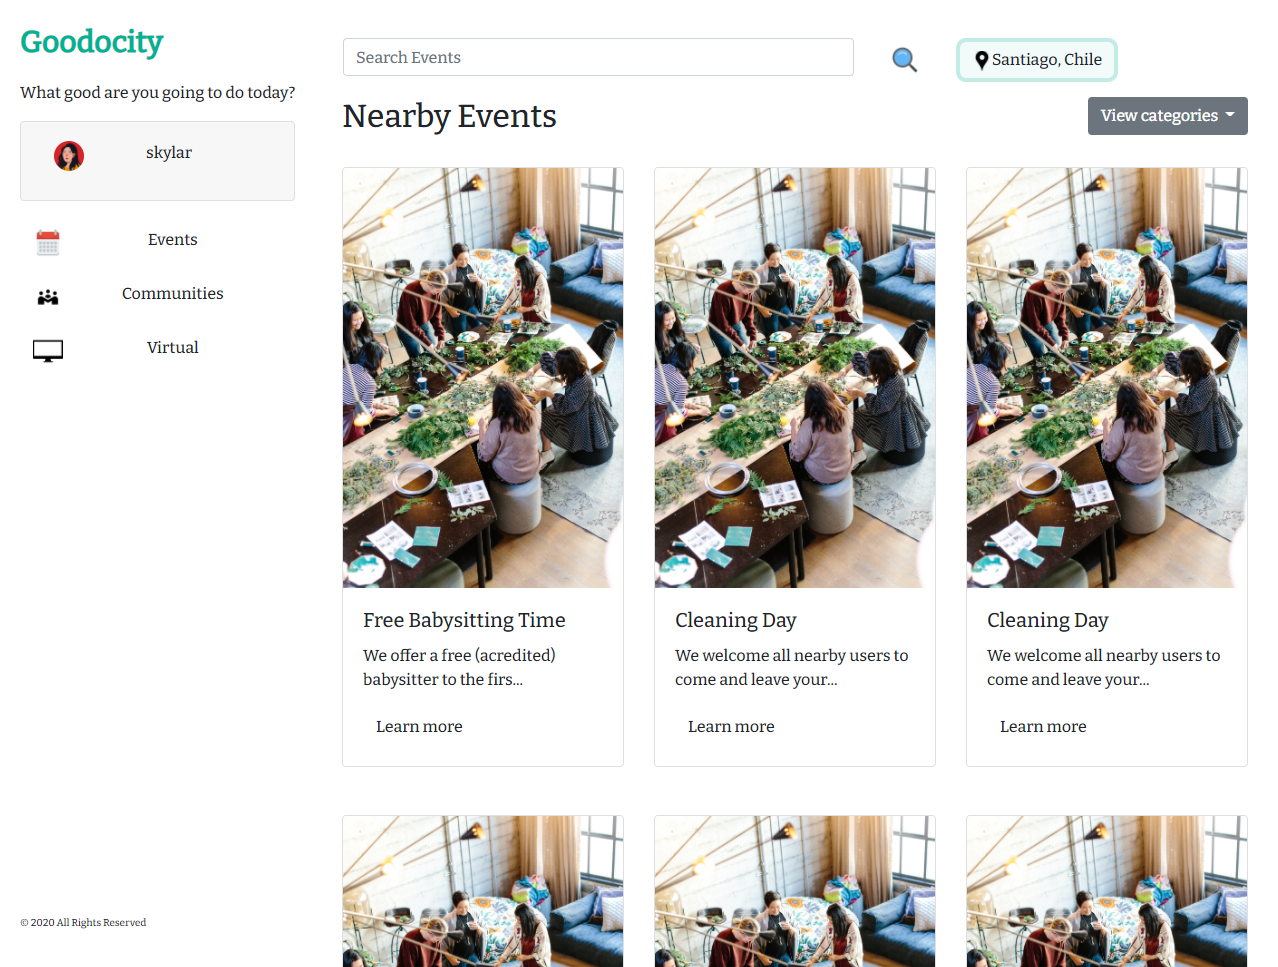Viewport: 1278px width, 967px height.
Task: Click the location pin icon beside Santiago
Action: (x=982, y=60)
